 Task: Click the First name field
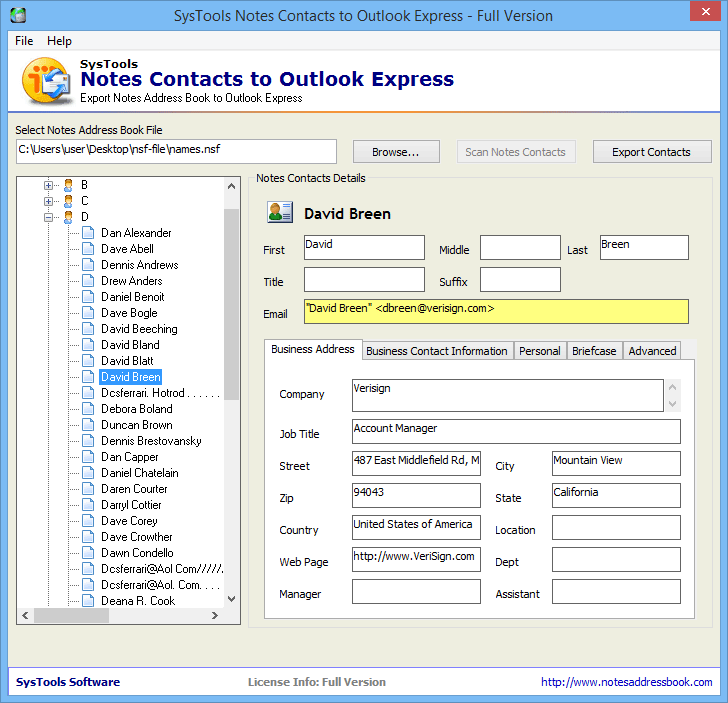pyautogui.click(x=364, y=247)
